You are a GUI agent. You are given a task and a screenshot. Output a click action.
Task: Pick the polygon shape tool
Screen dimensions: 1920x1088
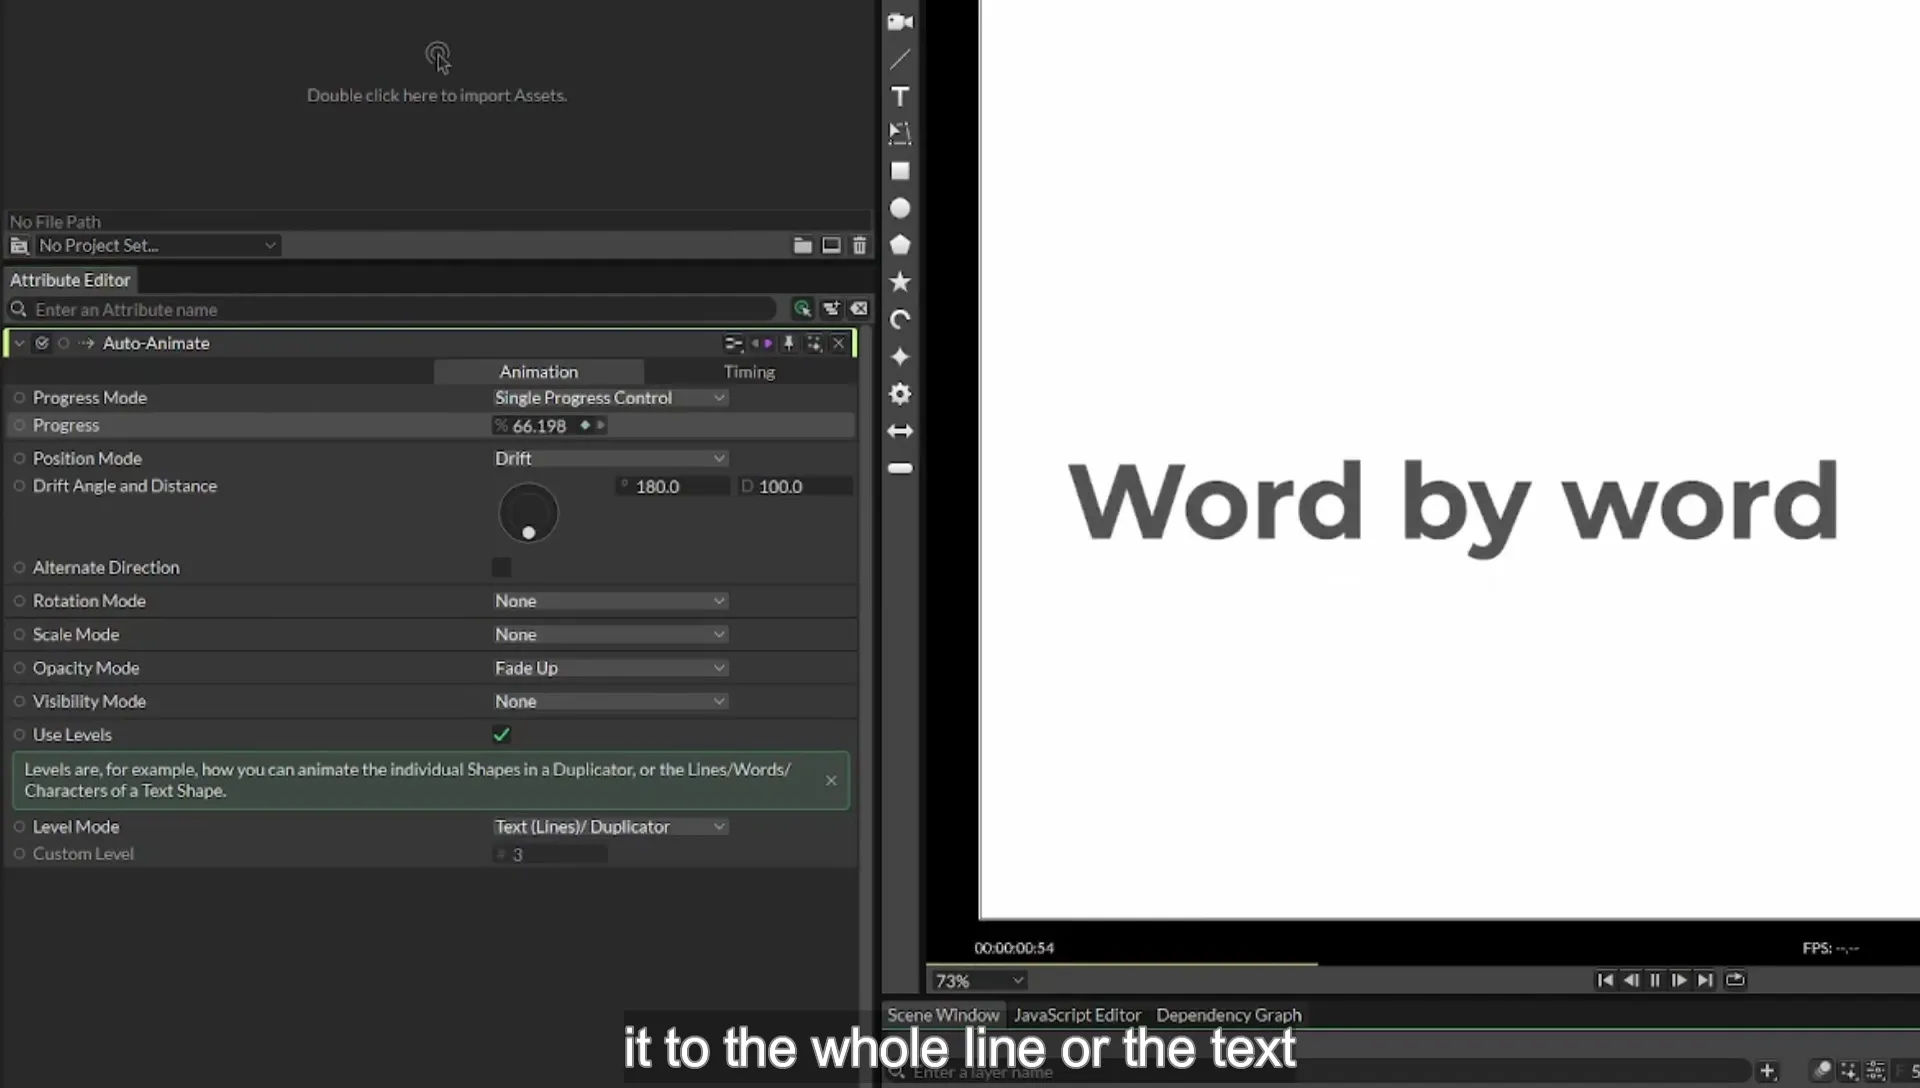click(x=900, y=245)
